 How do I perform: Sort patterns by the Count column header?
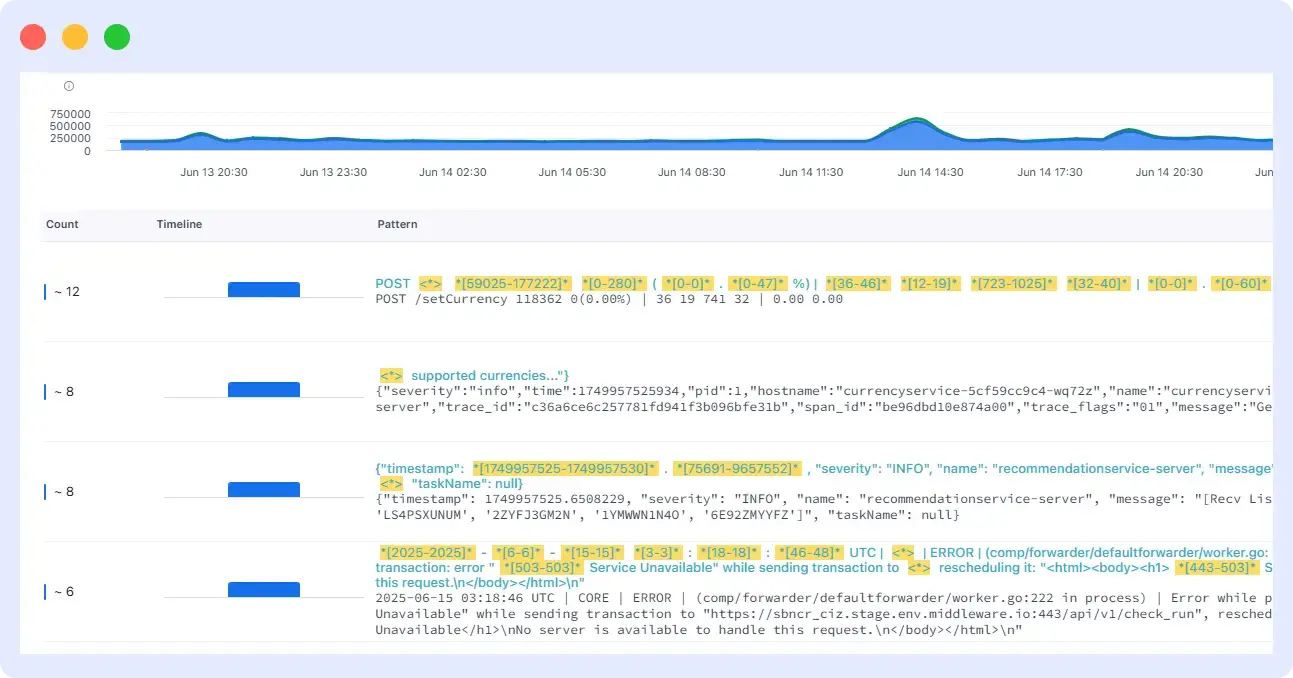click(62, 224)
